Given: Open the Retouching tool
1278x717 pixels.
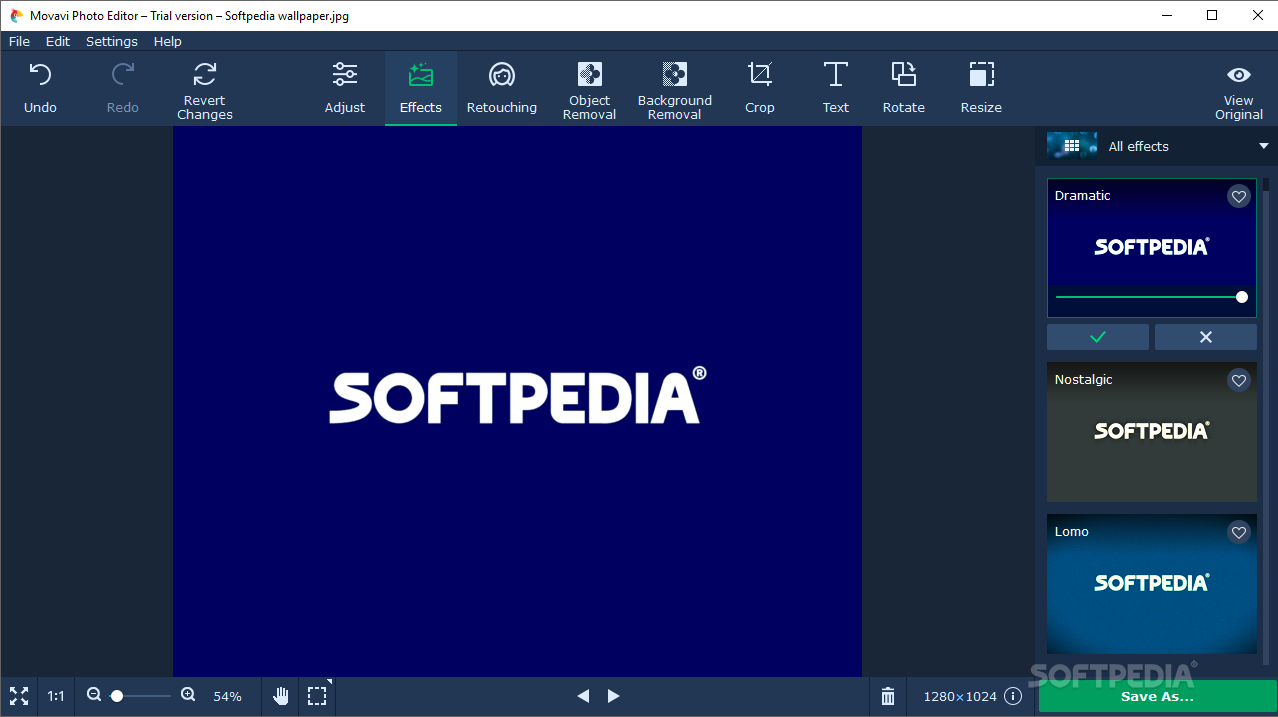Looking at the screenshot, I should (502, 88).
